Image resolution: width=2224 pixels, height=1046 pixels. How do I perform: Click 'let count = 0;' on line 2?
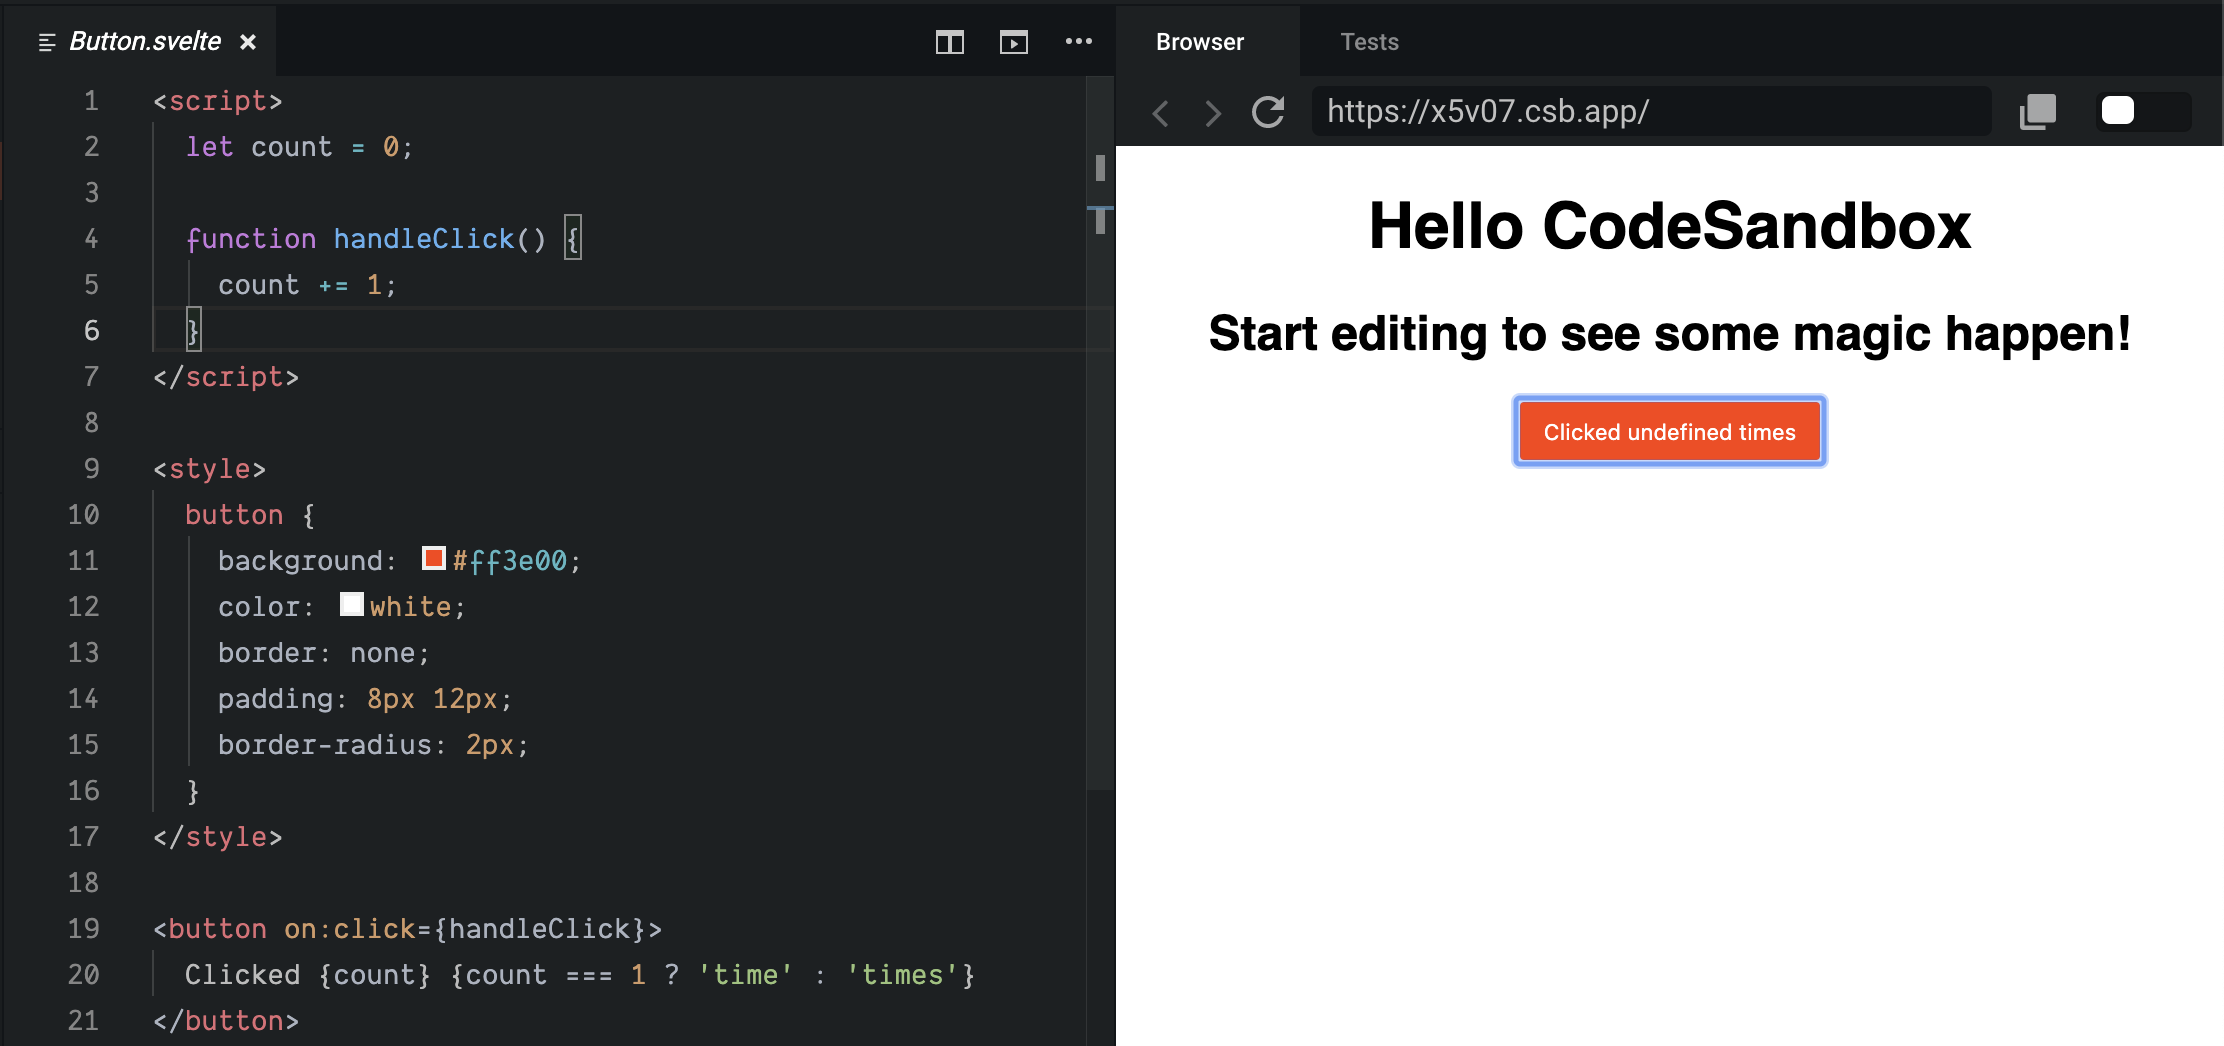[x=299, y=147]
